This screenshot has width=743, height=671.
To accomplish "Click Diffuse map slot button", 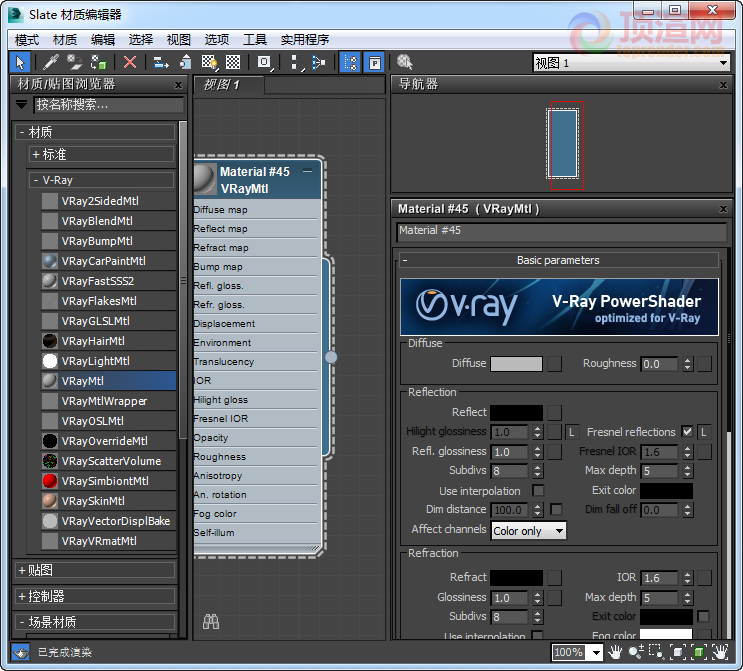I will pyautogui.click(x=554, y=364).
